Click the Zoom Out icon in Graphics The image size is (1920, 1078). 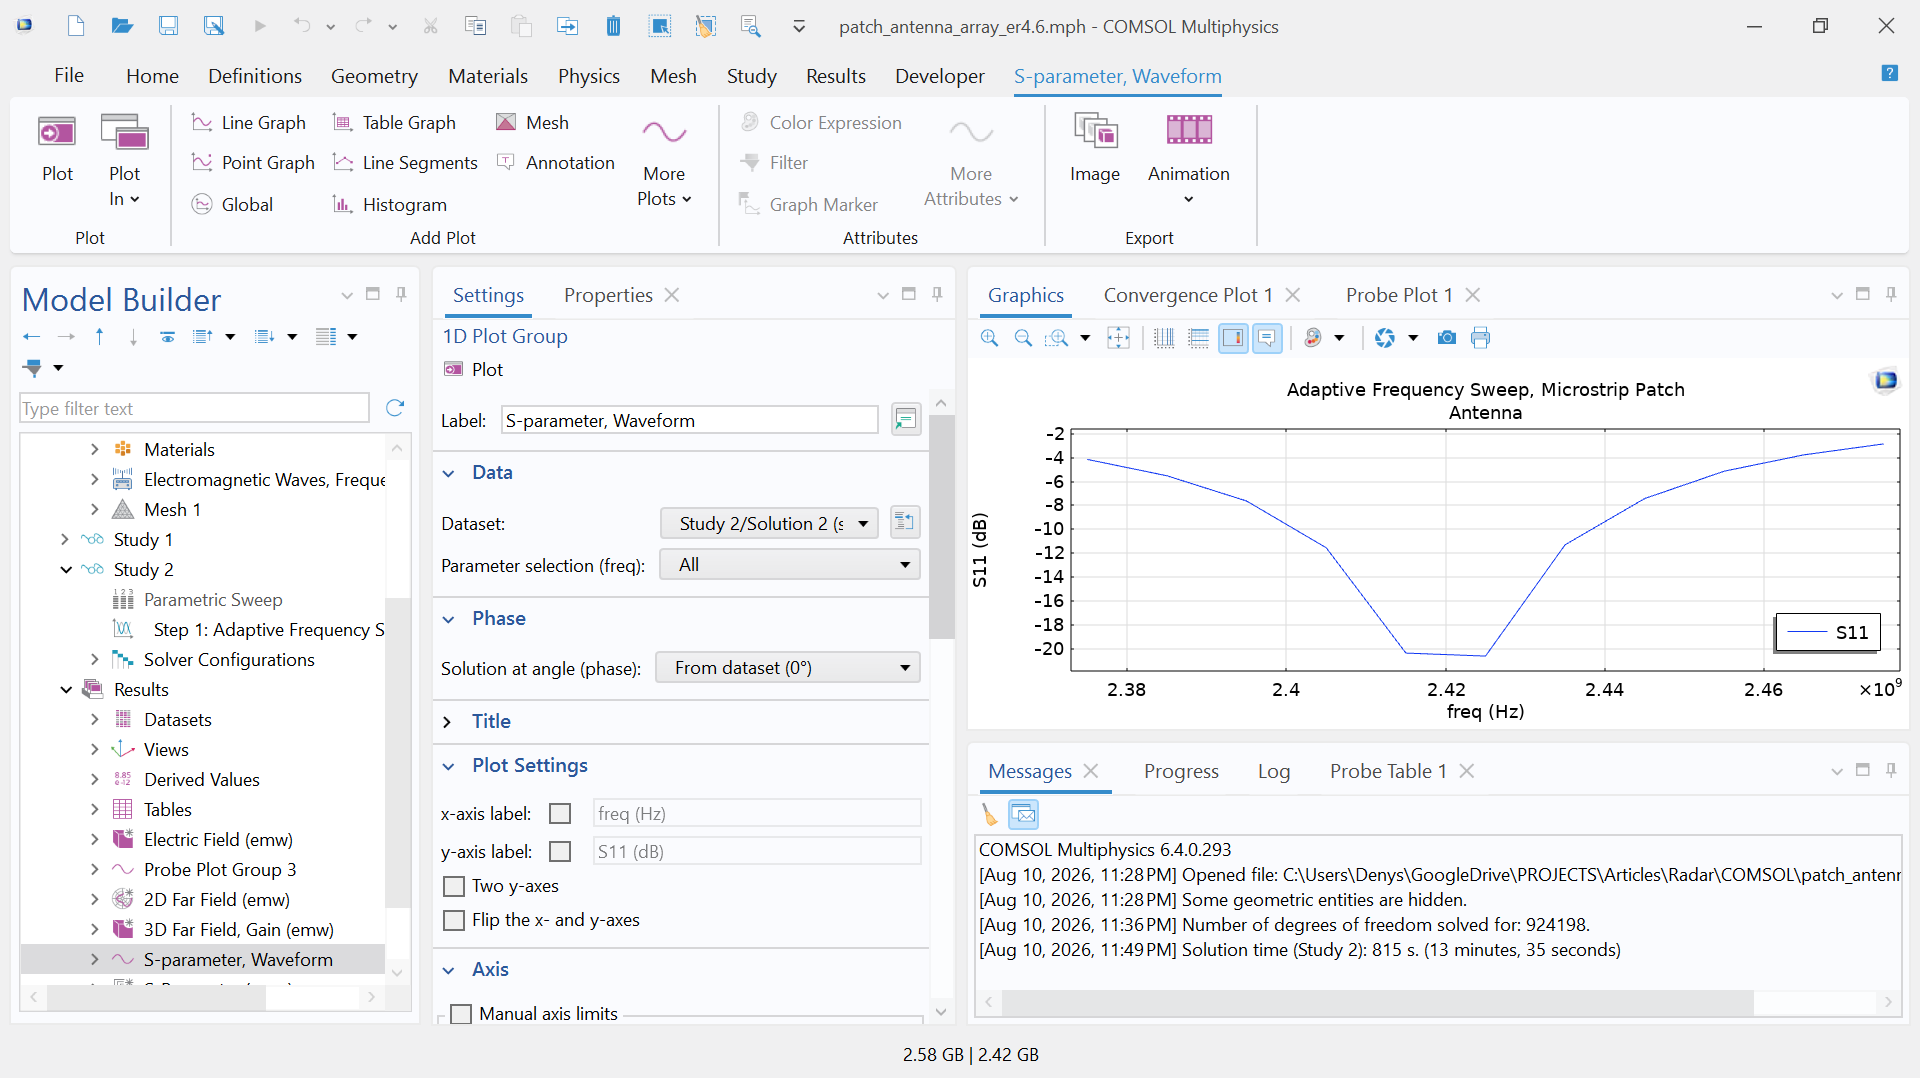click(x=1023, y=338)
